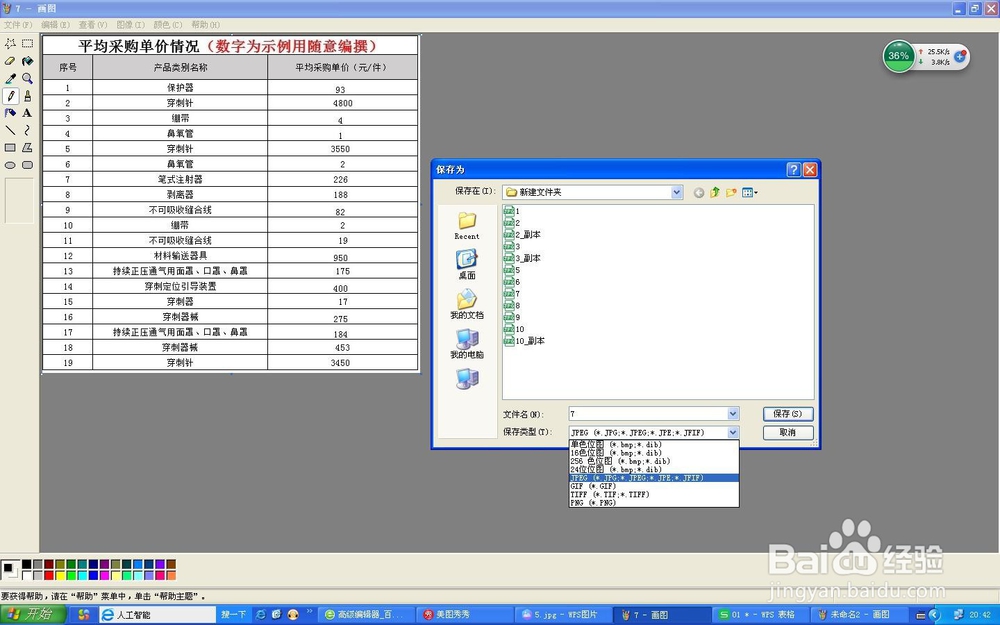Select the text tool A
Screen dimensions: 1000x625
[27, 113]
